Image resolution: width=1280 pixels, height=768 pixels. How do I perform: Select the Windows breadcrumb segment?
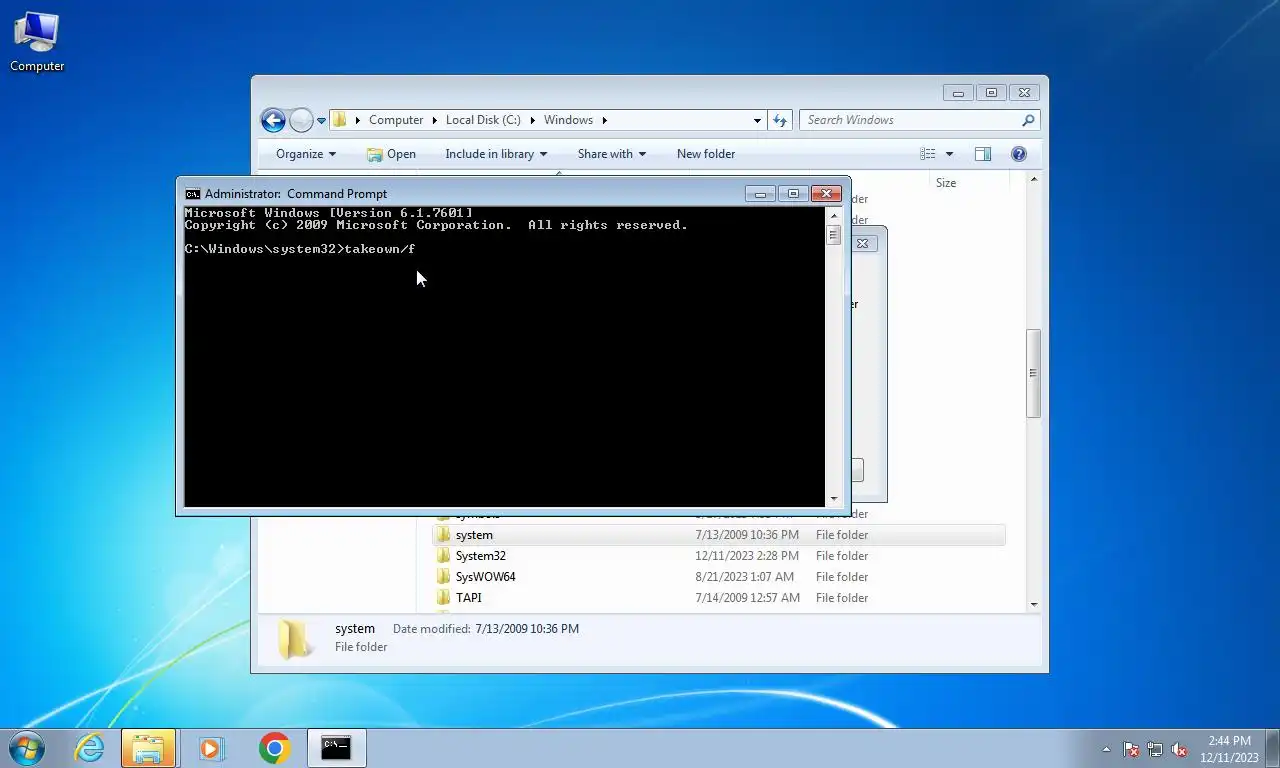(x=568, y=120)
